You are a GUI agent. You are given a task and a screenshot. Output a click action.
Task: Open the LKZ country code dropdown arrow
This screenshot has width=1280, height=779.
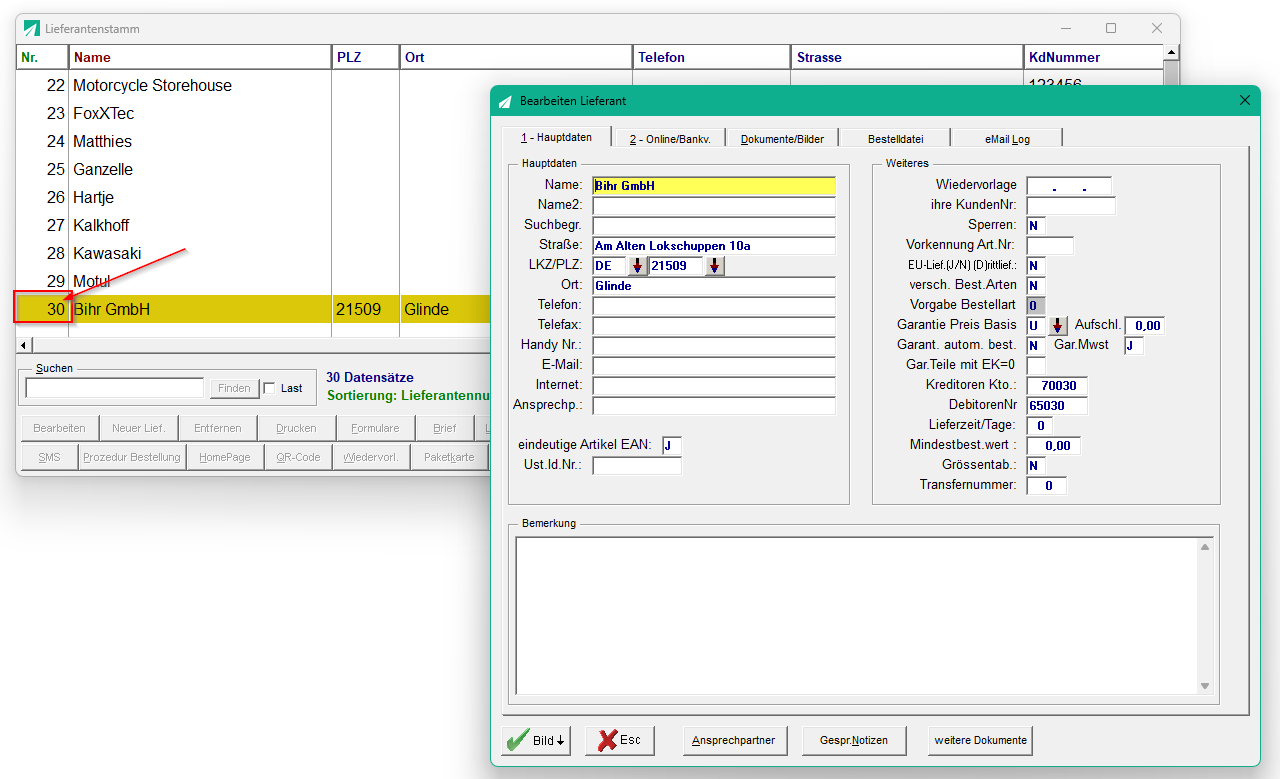click(x=637, y=266)
